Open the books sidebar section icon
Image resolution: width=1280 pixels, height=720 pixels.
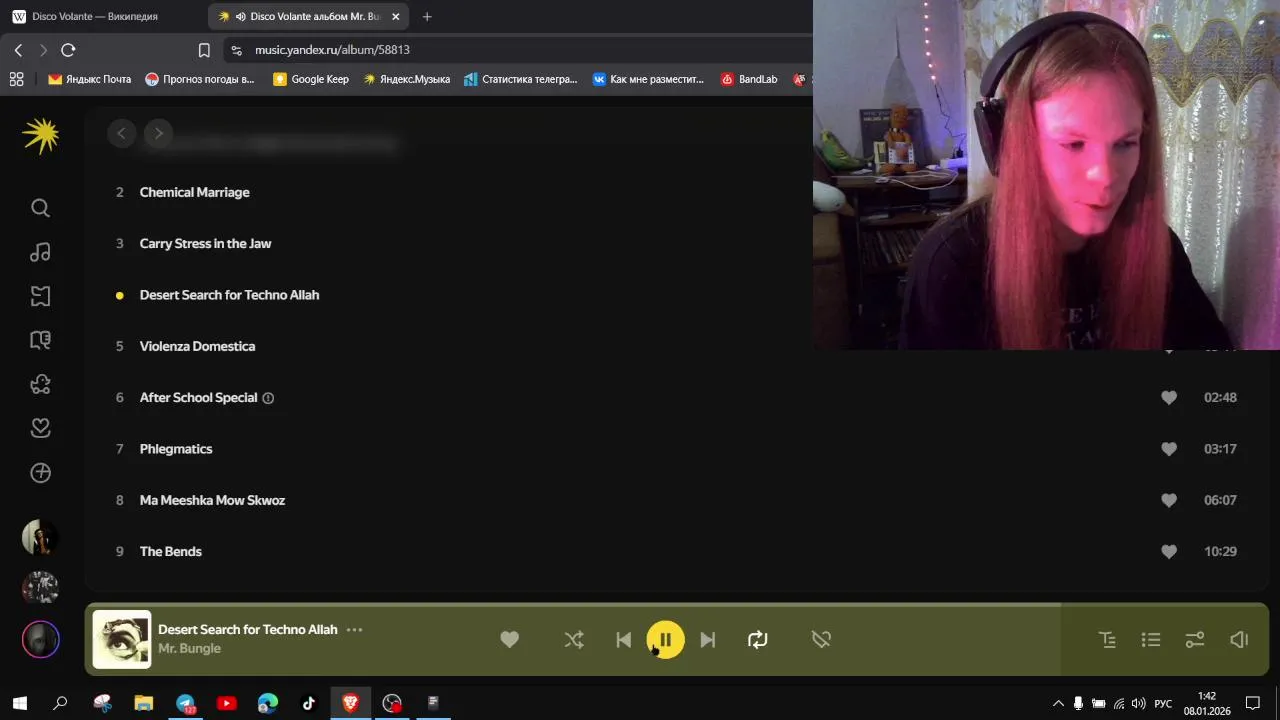coord(40,340)
